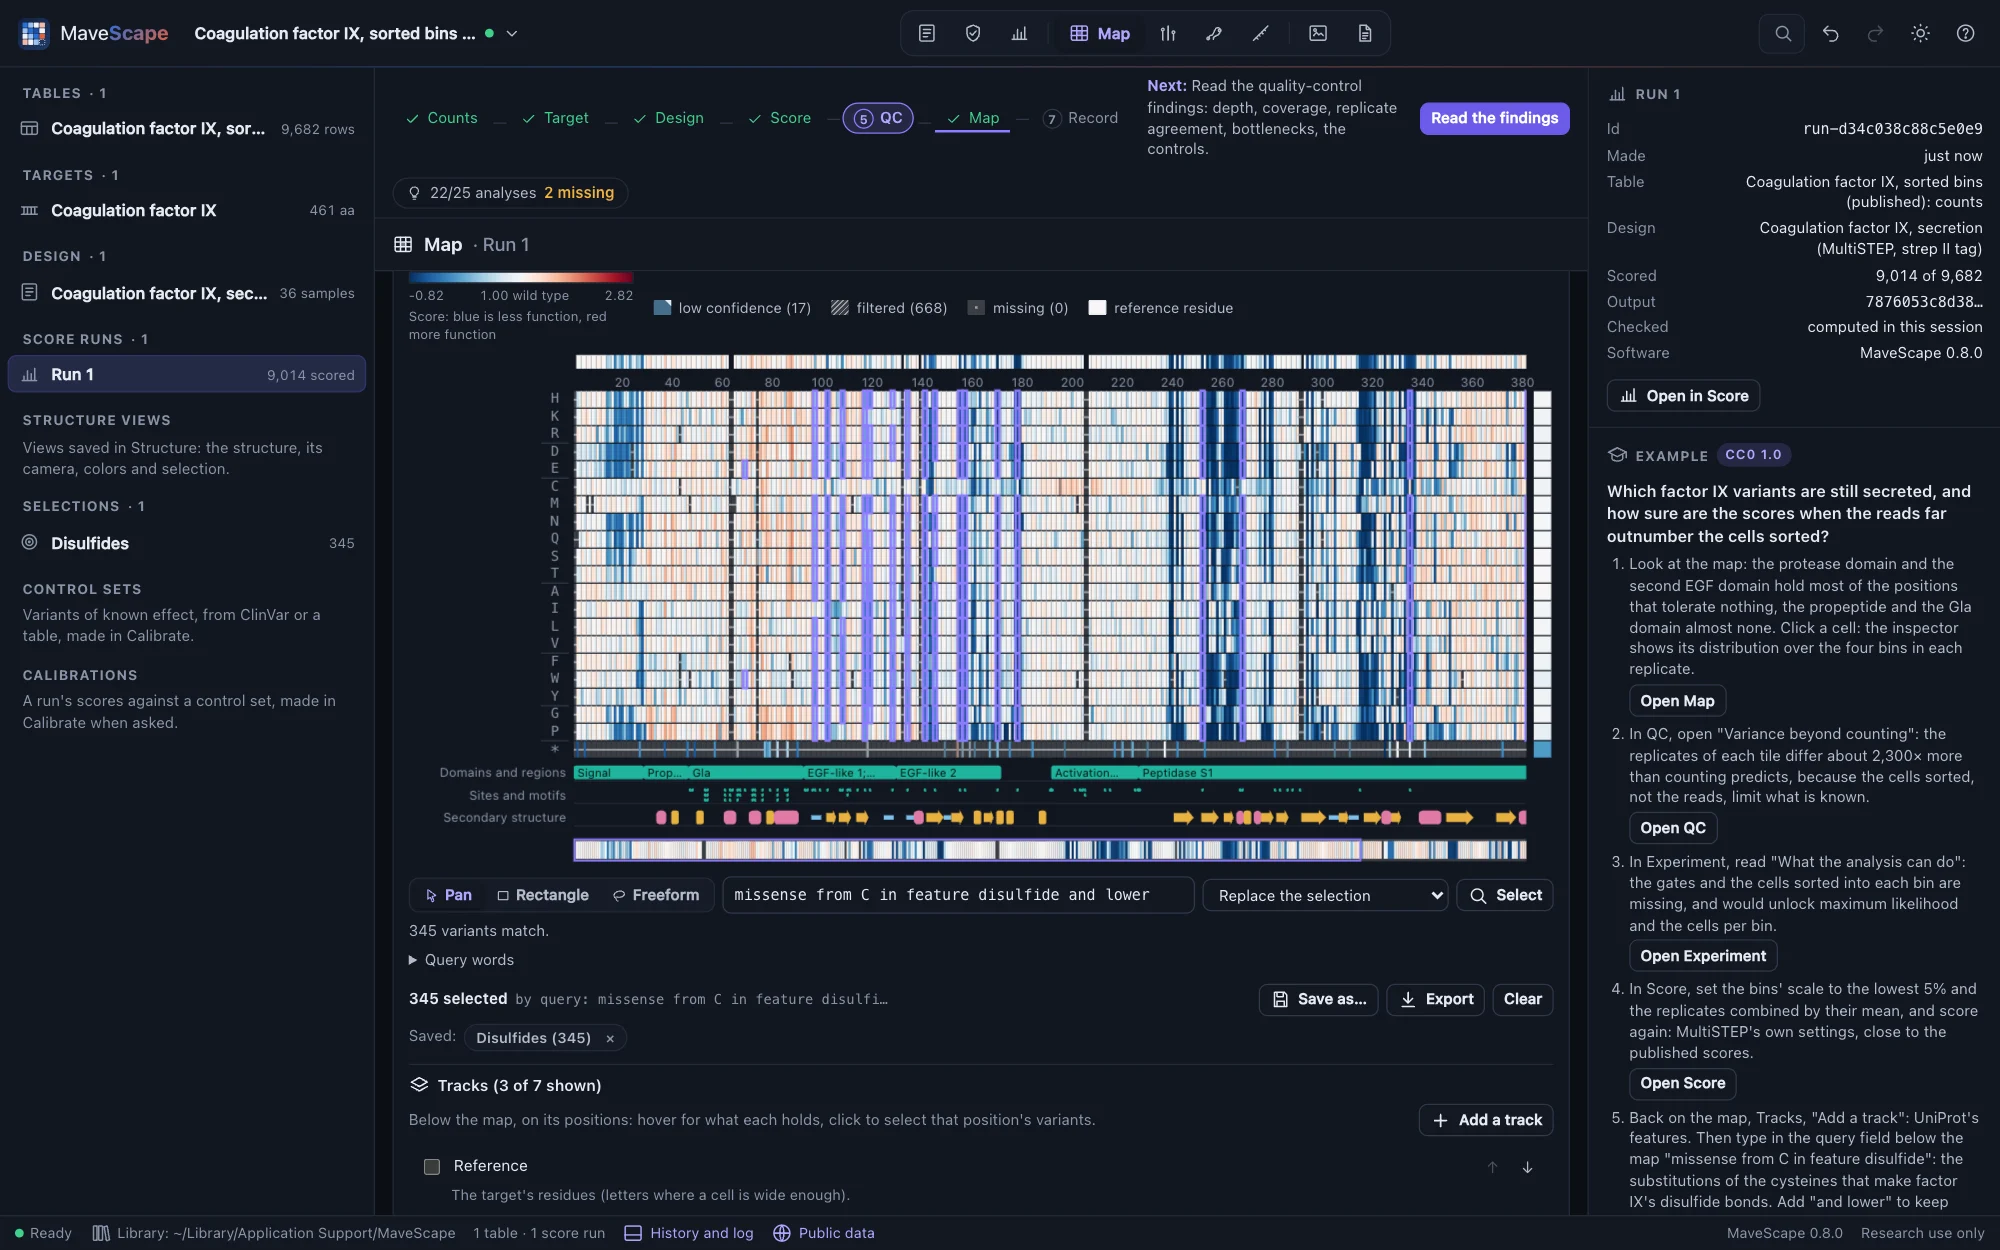Click the undo arrow icon
This screenshot has width=2000, height=1250.
(1831, 33)
